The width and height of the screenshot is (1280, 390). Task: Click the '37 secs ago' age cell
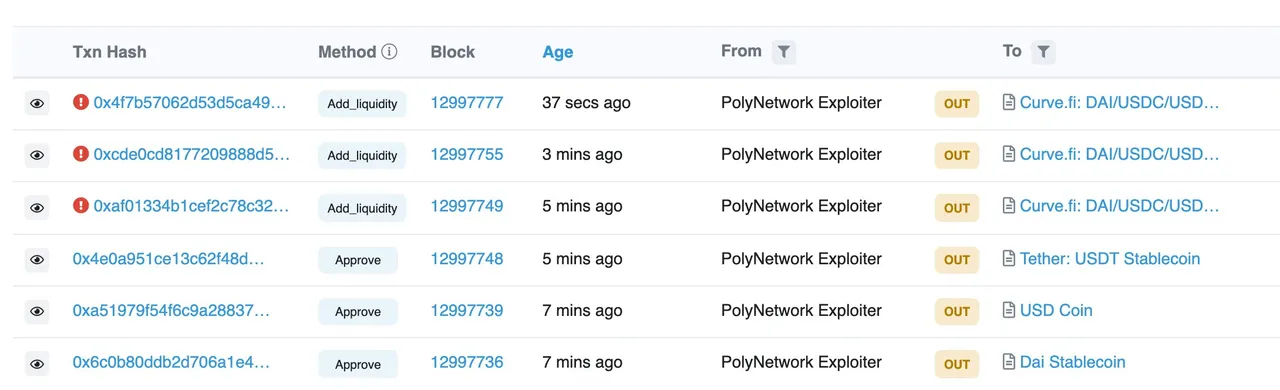(x=586, y=102)
